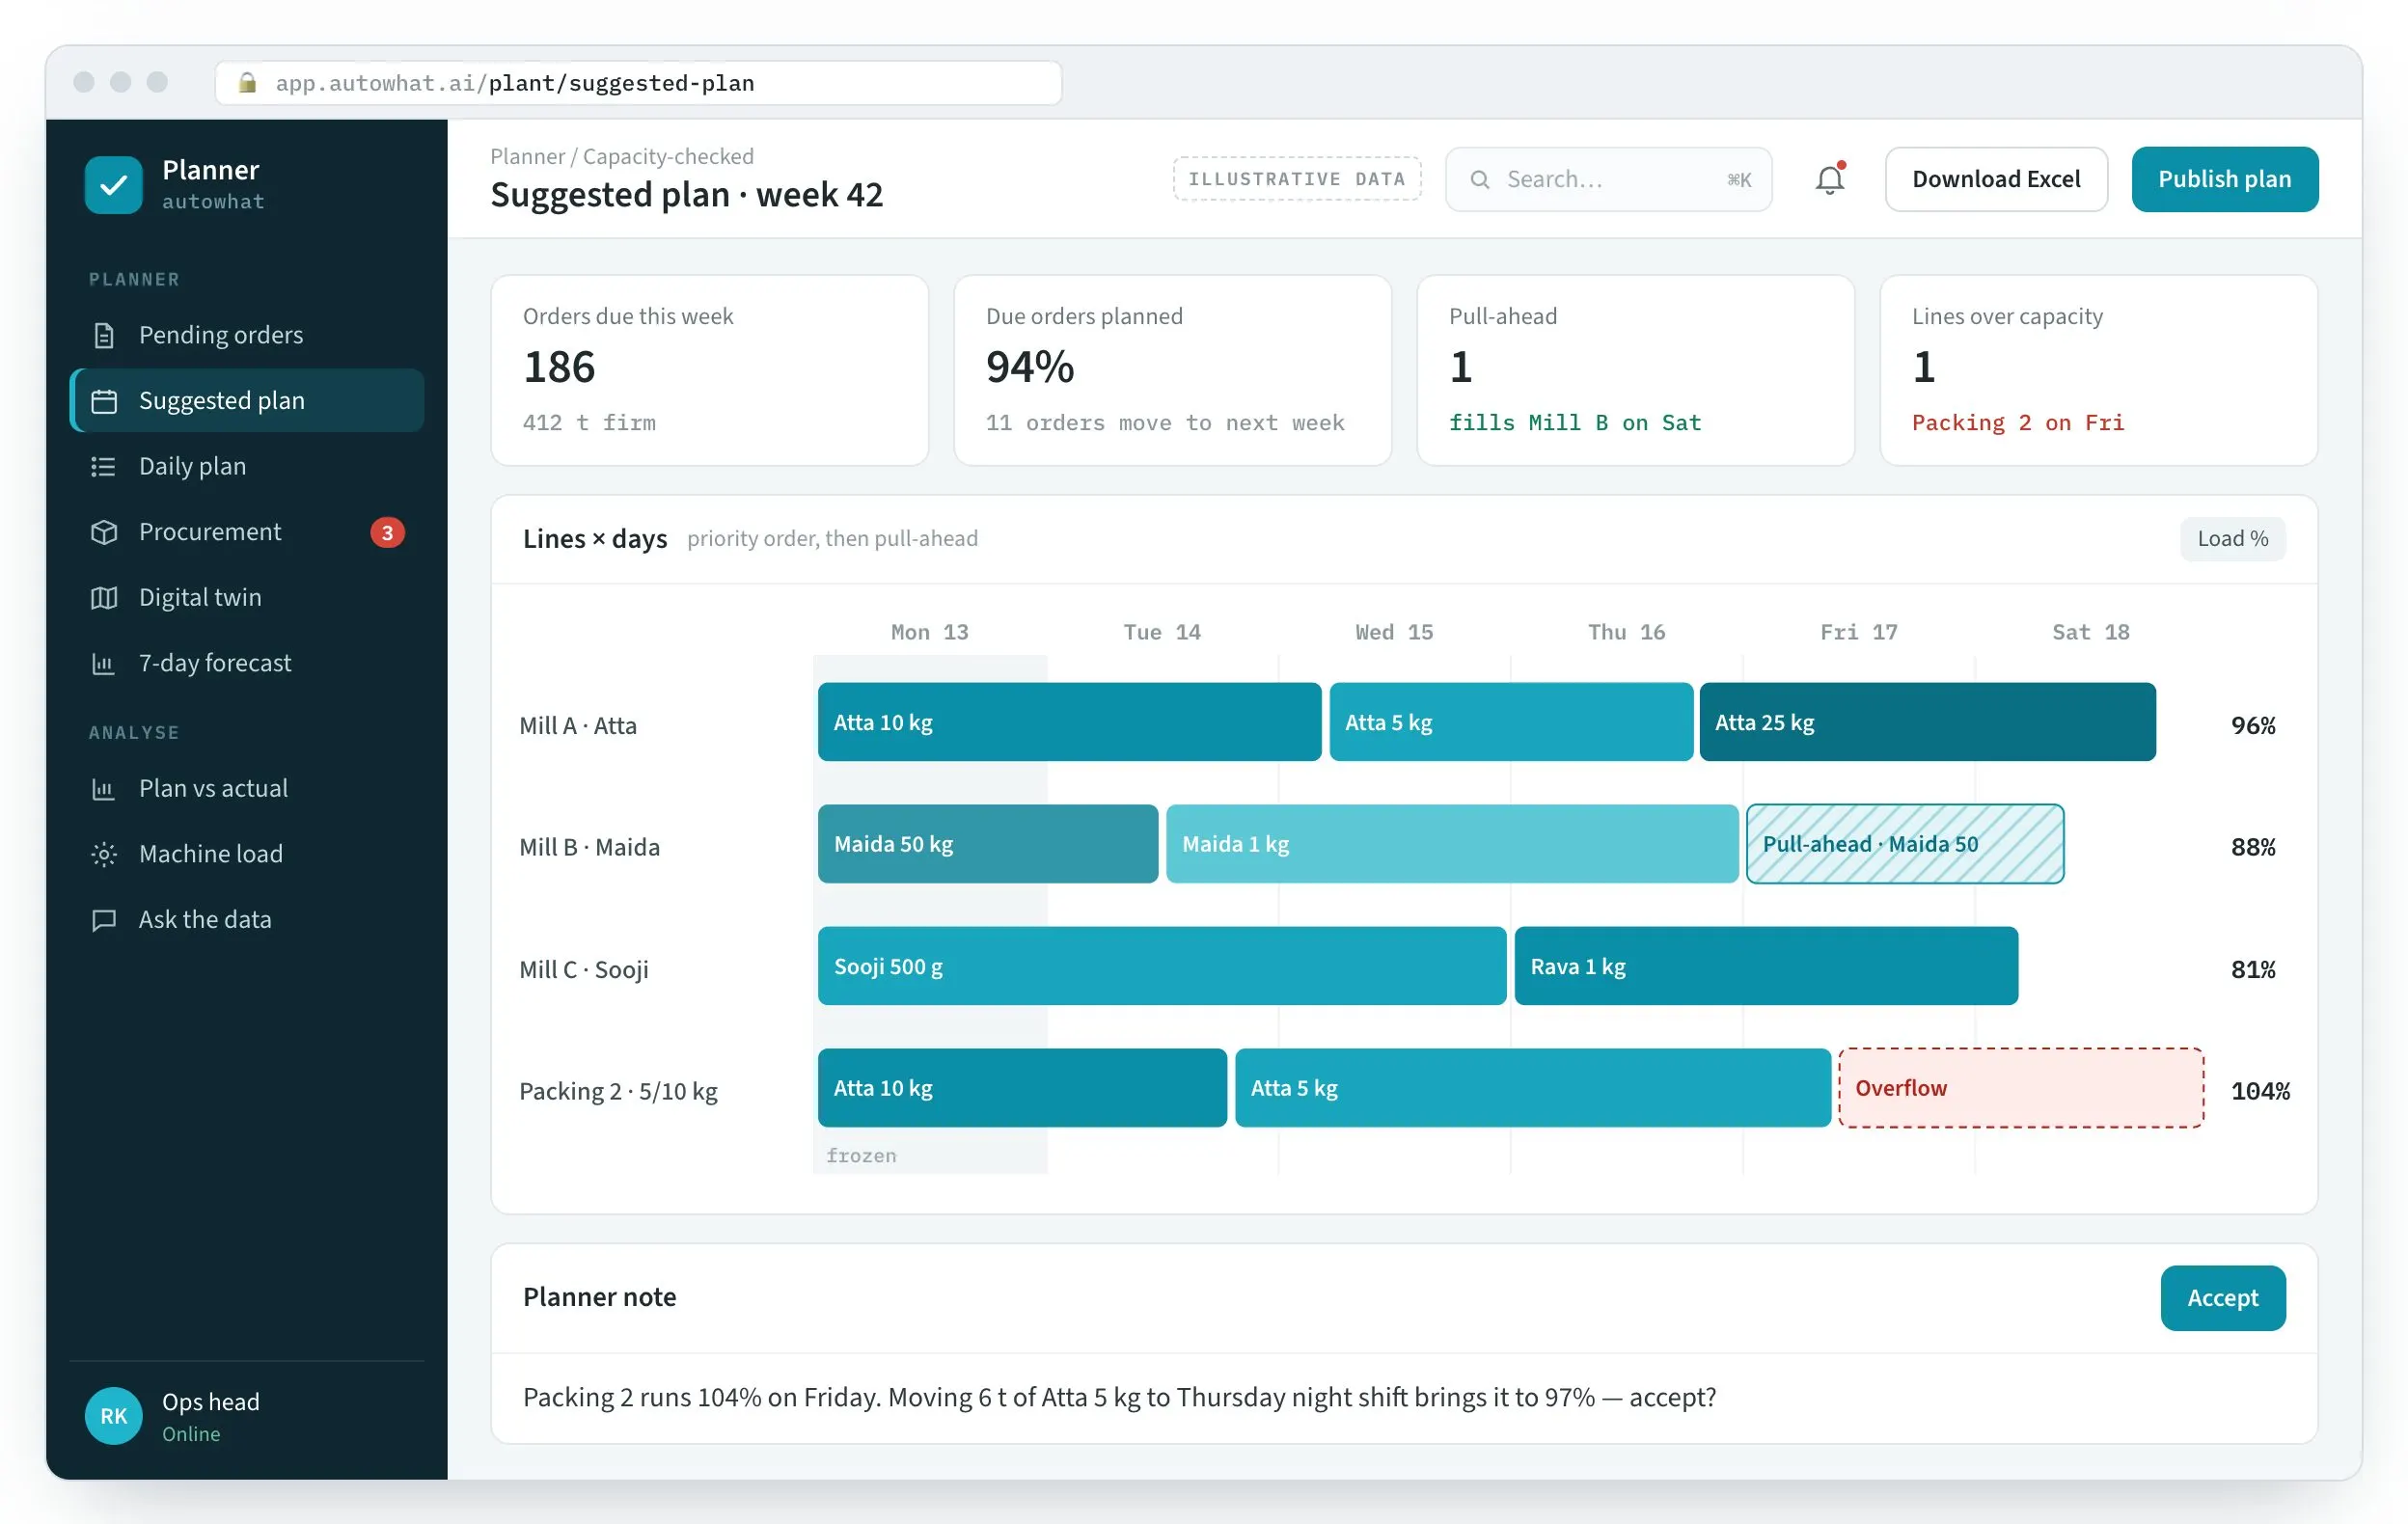This screenshot has height=1524, width=2408.
Task: Click Mill A Atta 10 kg bar
Action: [1069, 722]
